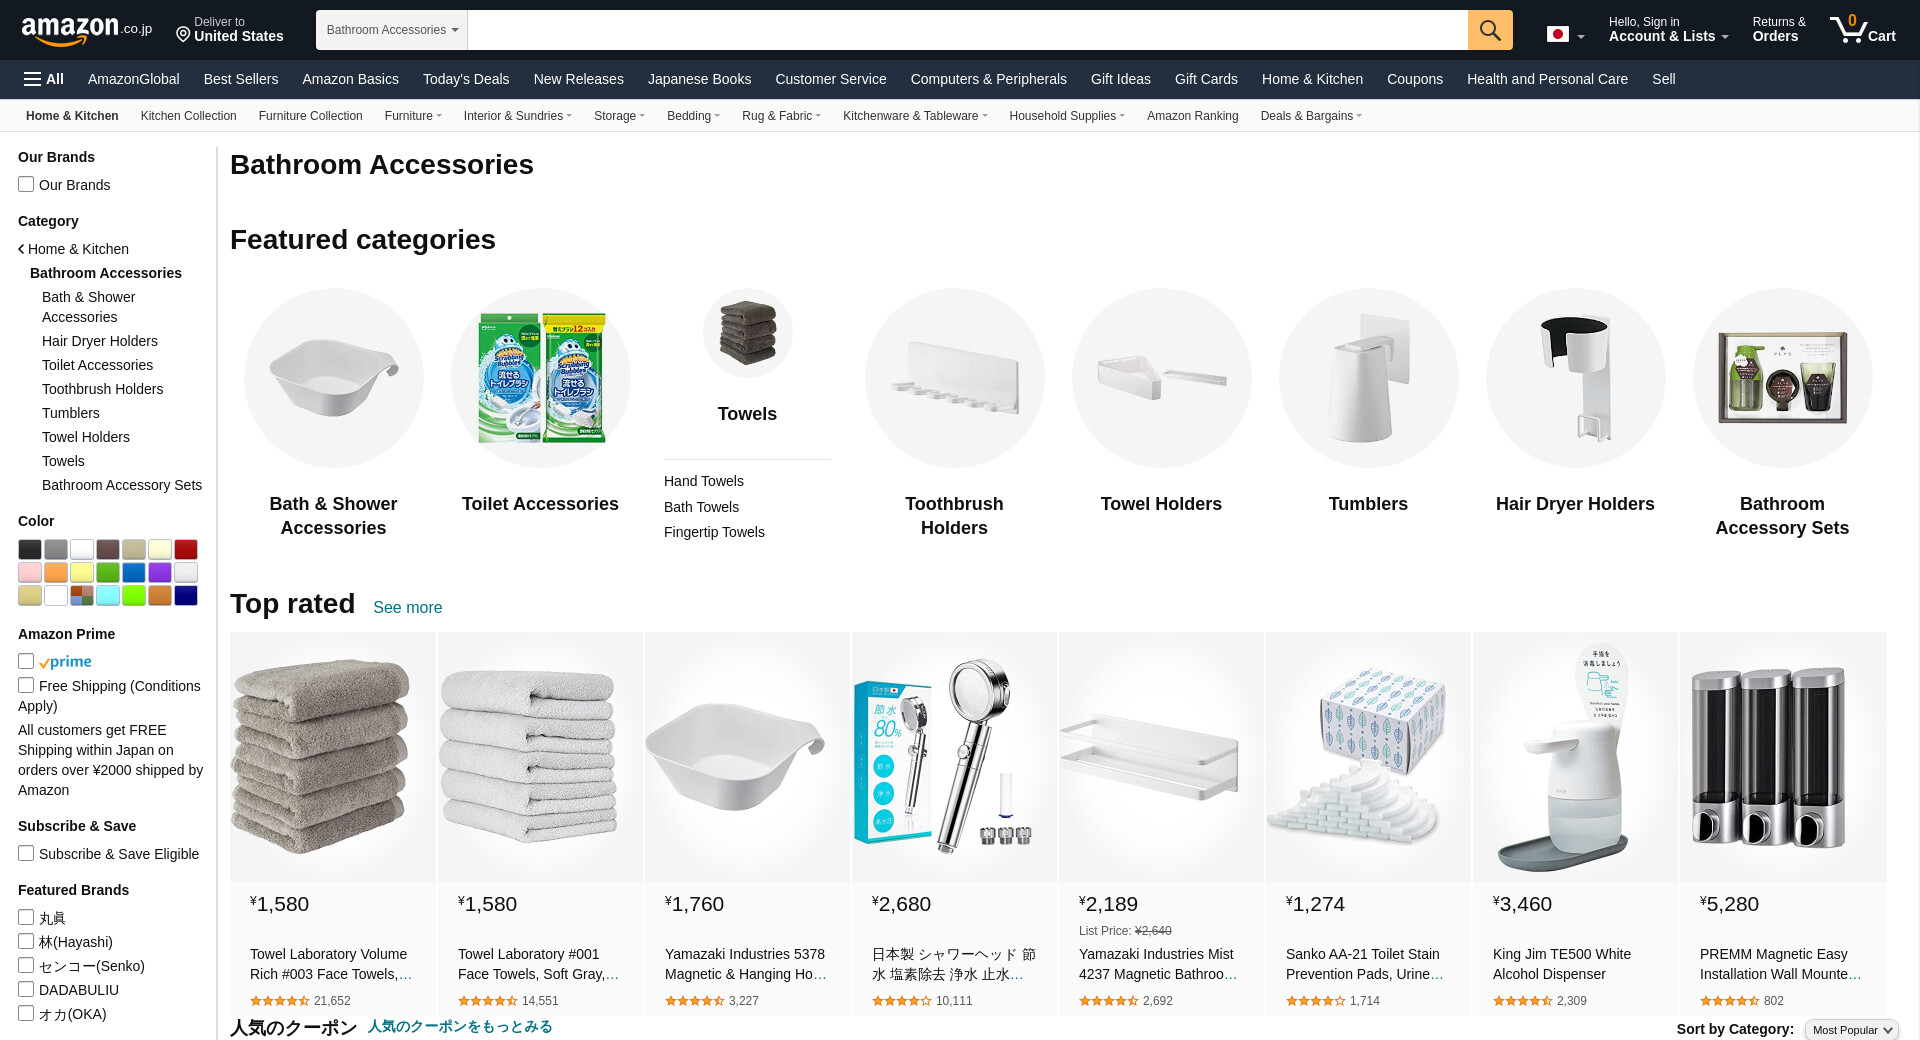This screenshot has height=1040, width=1920.
Task: Select the Japan flag language icon
Action: pos(1557,34)
